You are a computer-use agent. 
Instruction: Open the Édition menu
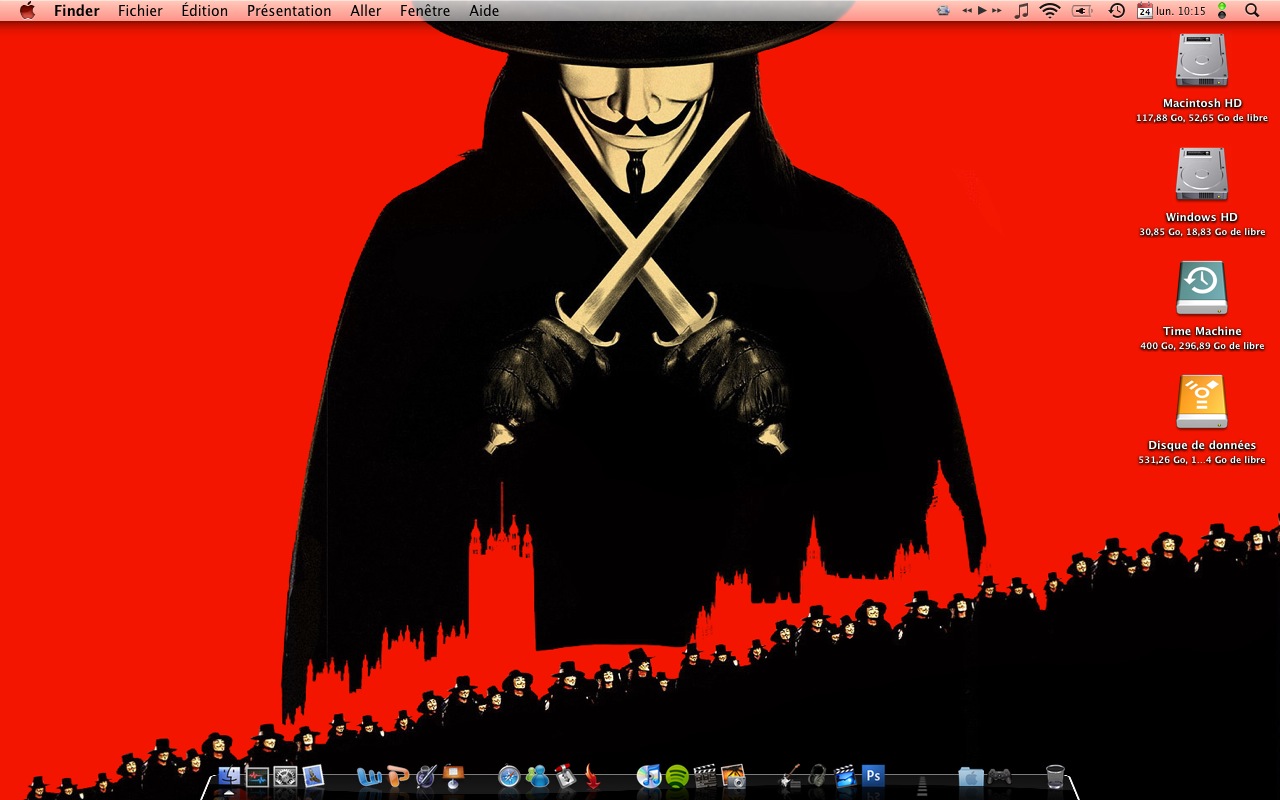[x=205, y=11]
